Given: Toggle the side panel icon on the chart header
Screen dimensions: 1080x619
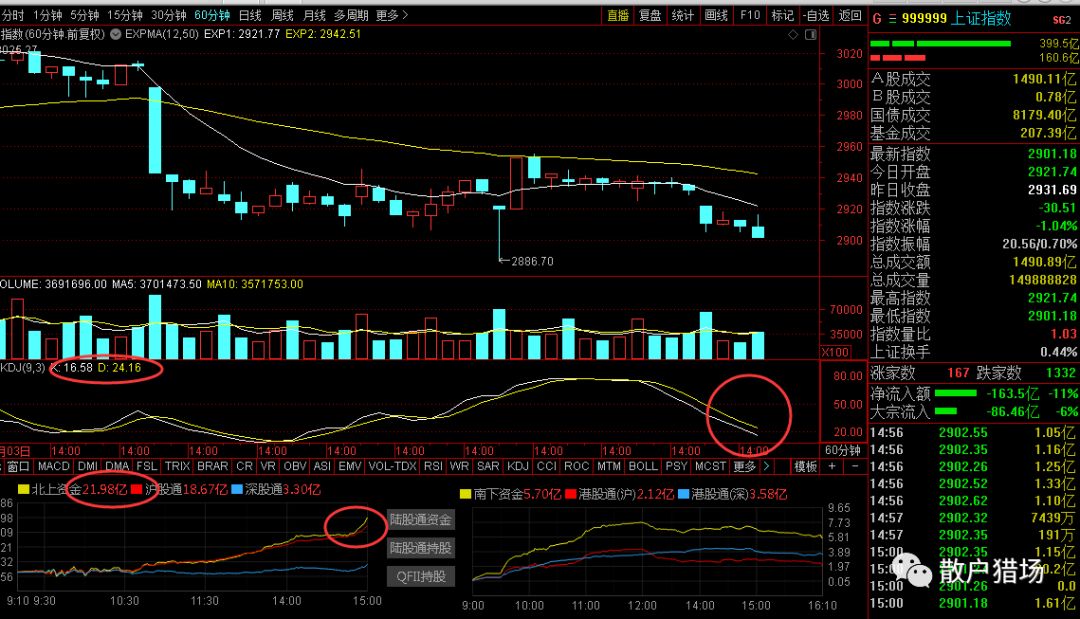Looking at the screenshot, I should click(x=811, y=34).
